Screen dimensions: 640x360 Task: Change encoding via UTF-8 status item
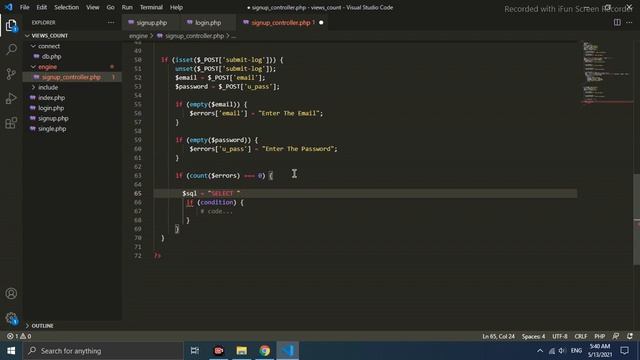560,336
